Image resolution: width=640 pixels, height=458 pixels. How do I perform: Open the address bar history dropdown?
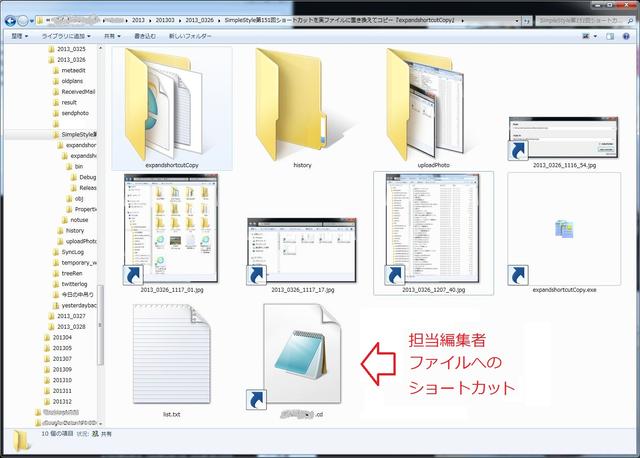tap(517, 20)
